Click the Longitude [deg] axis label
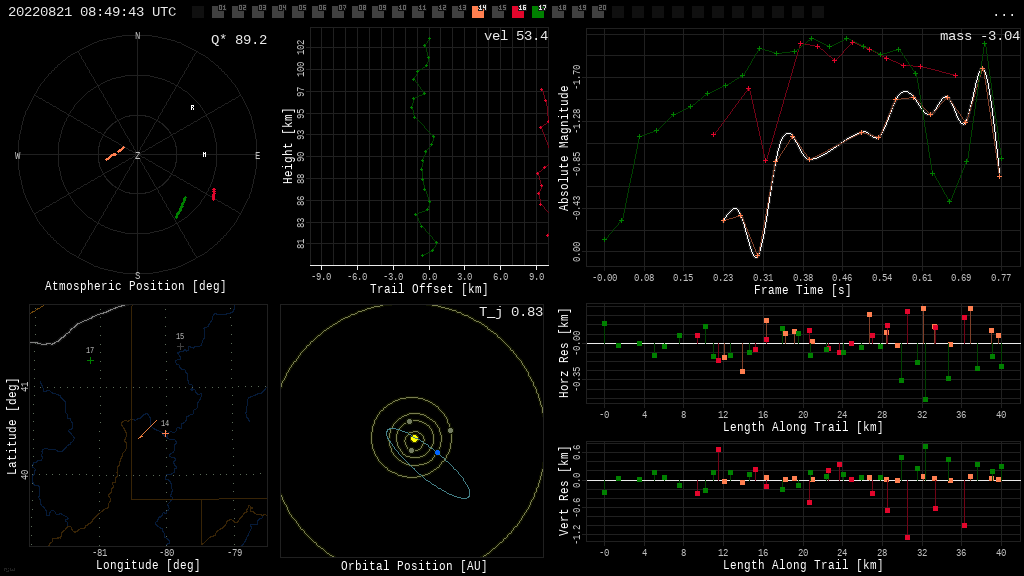This screenshot has width=1024, height=576. pyautogui.click(x=148, y=565)
